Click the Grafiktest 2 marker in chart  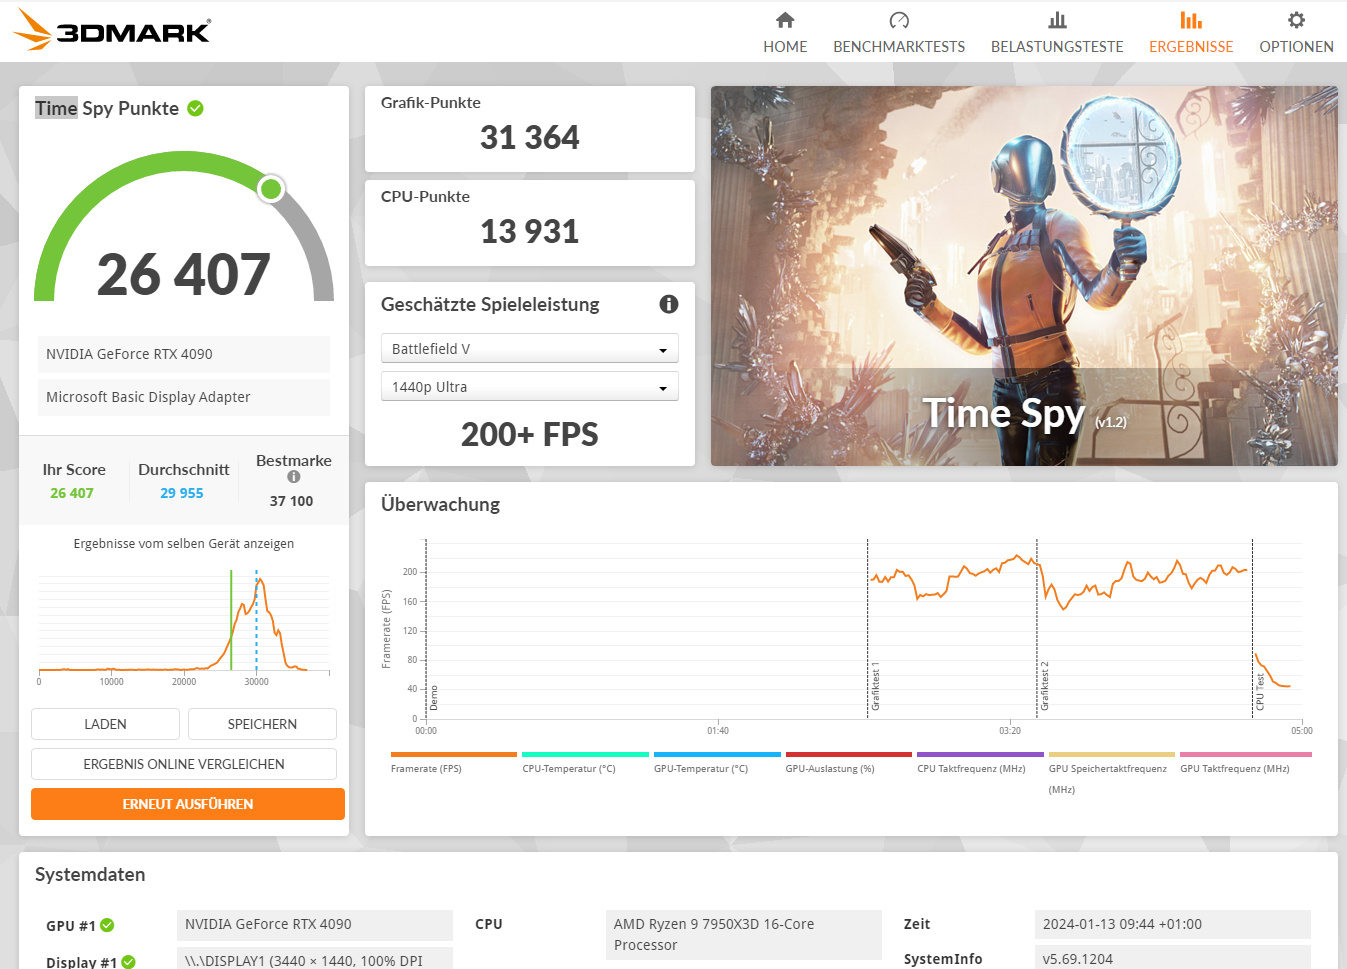(1045, 686)
